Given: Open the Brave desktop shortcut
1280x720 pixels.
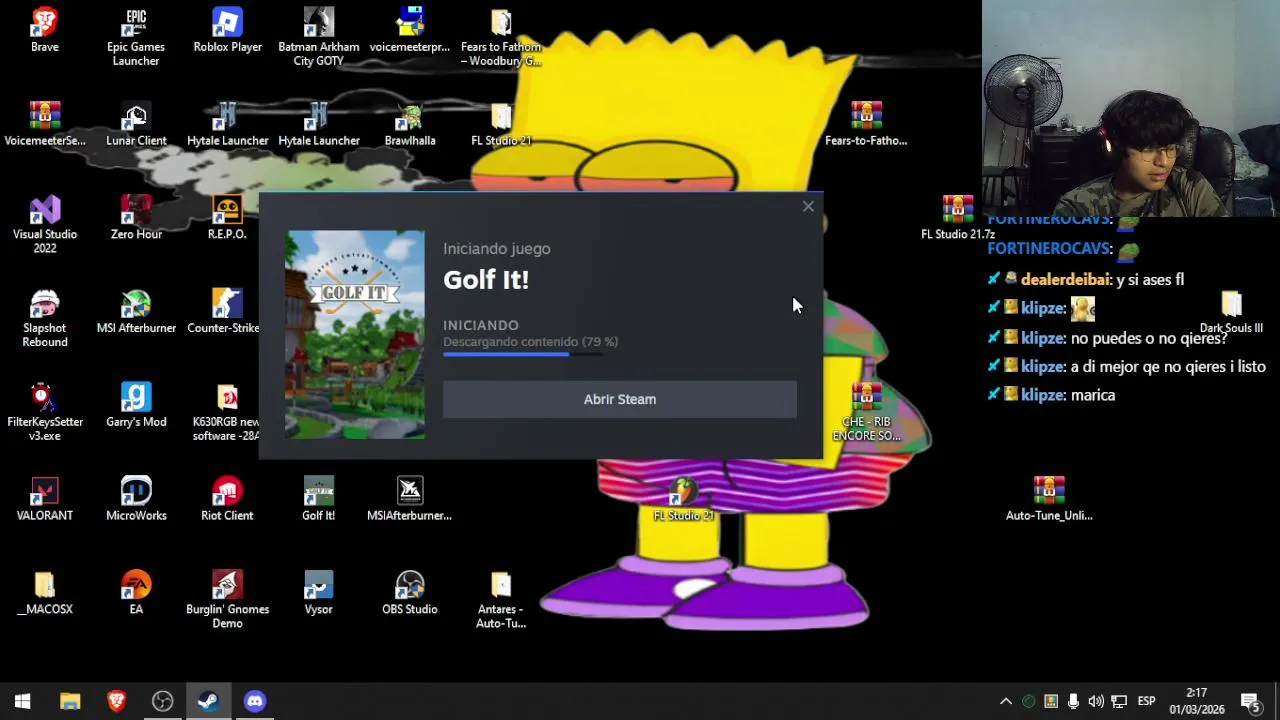Looking at the screenshot, I should (x=44, y=31).
